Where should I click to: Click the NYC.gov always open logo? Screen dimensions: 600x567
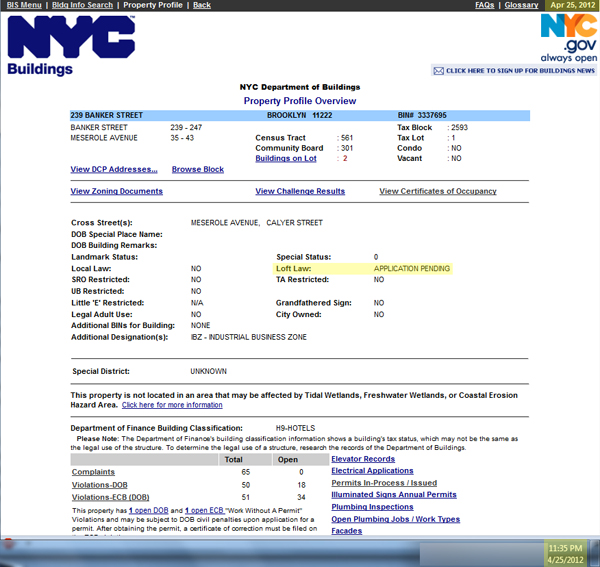pyautogui.click(x=569, y=39)
